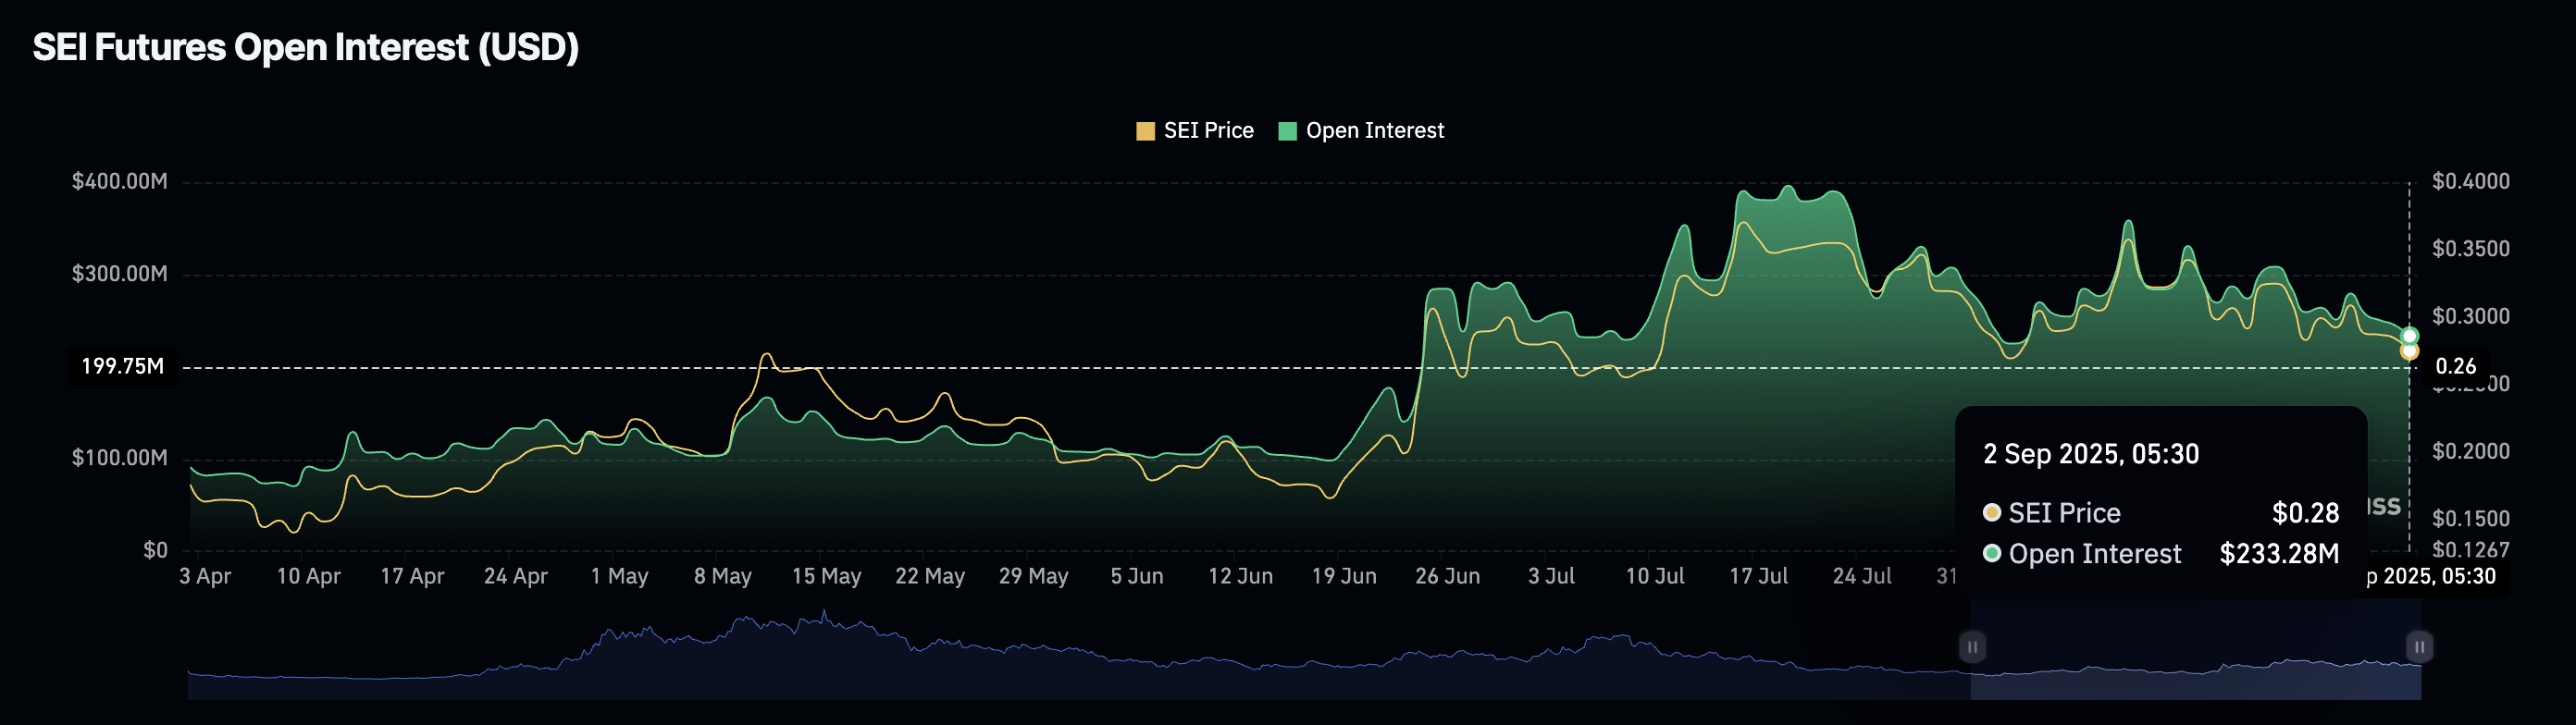Image resolution: width=2576 pixels, height=725 pixels.
Task: Click the green Open Interest endpoint marker
Action: pyautogui.click(x=2409, y=336)
